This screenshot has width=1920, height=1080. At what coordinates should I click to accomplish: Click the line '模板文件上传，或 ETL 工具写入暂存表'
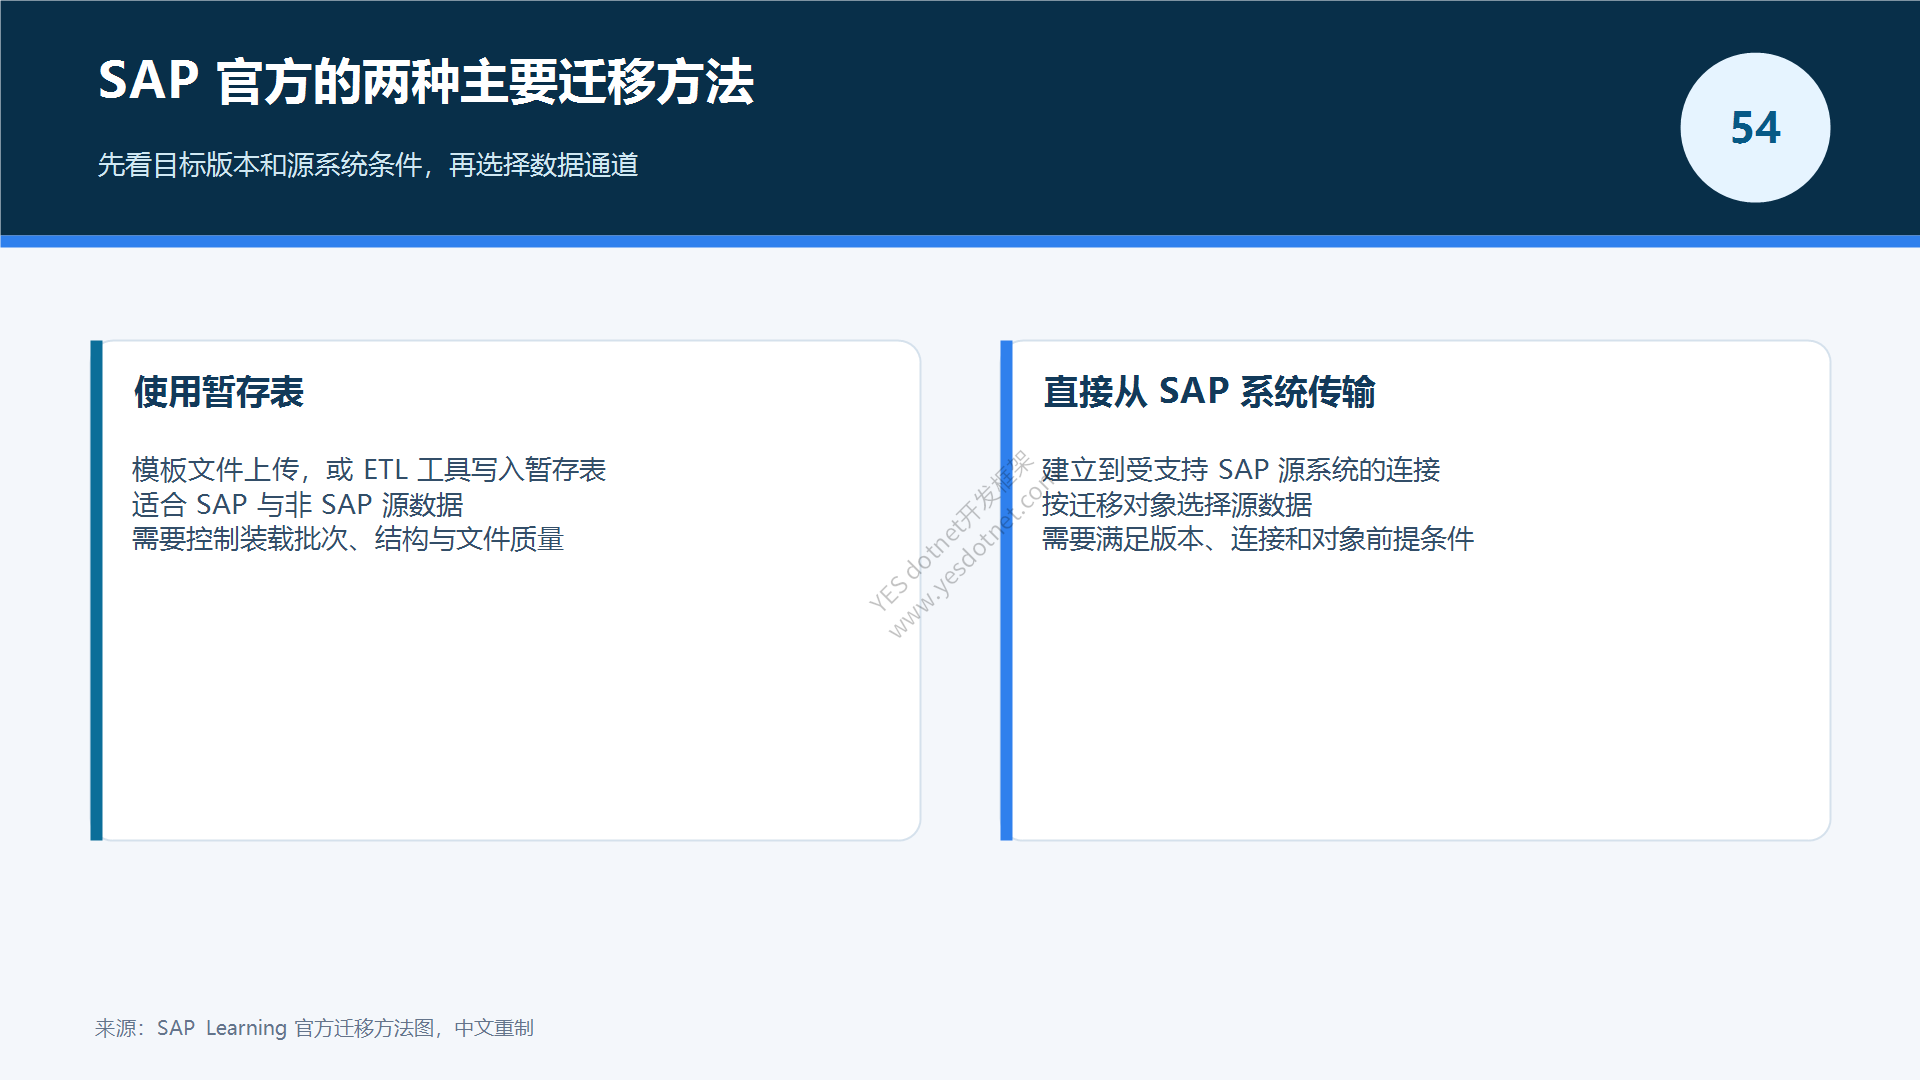pyautogui.click(x=369, y=470)
